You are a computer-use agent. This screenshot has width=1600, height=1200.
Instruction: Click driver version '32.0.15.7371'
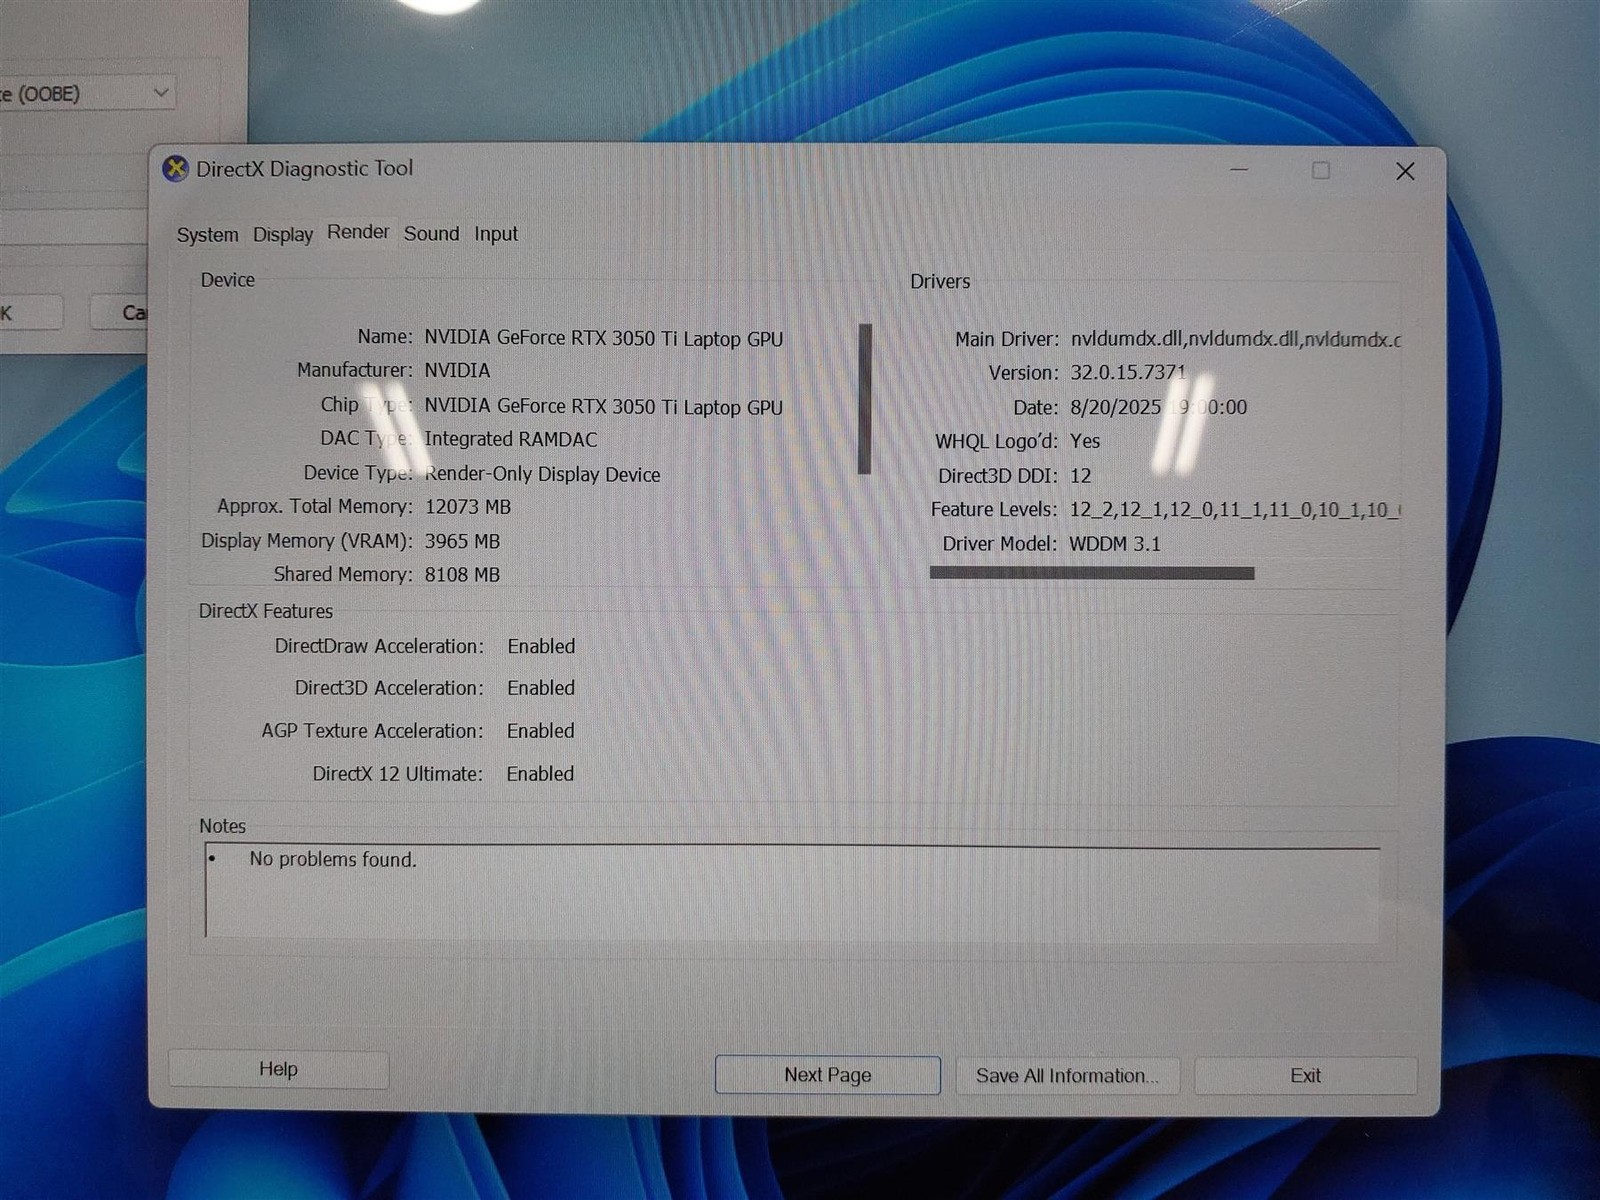point(1128,372)
